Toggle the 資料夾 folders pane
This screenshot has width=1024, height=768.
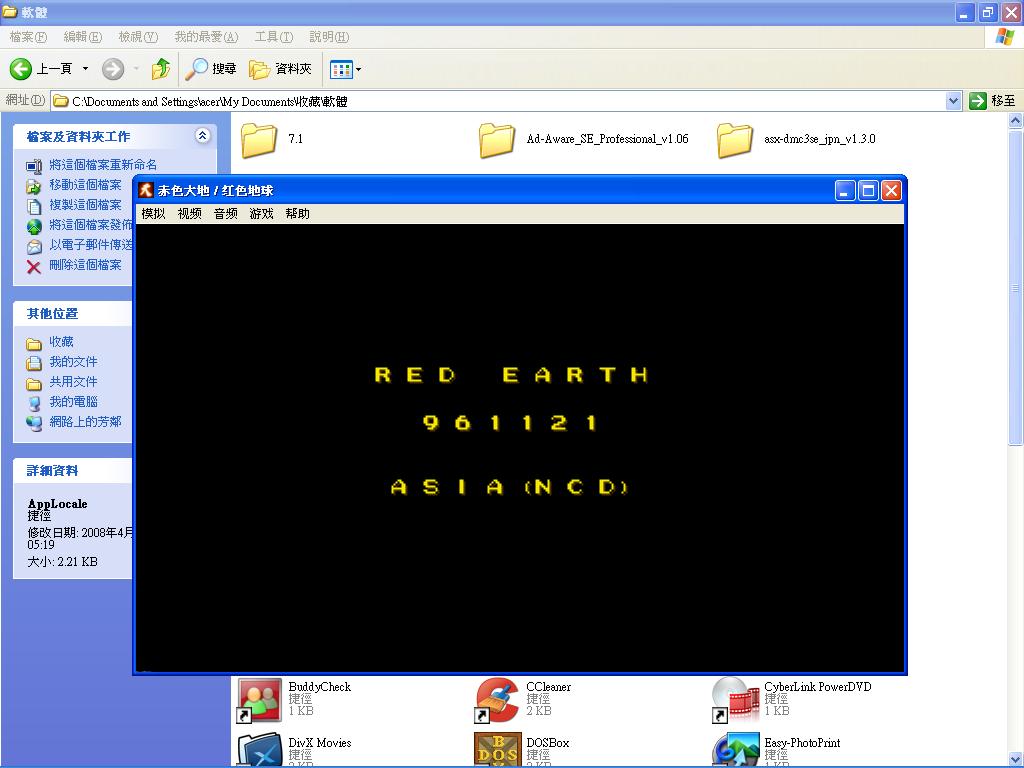click(x=281, y=69)
